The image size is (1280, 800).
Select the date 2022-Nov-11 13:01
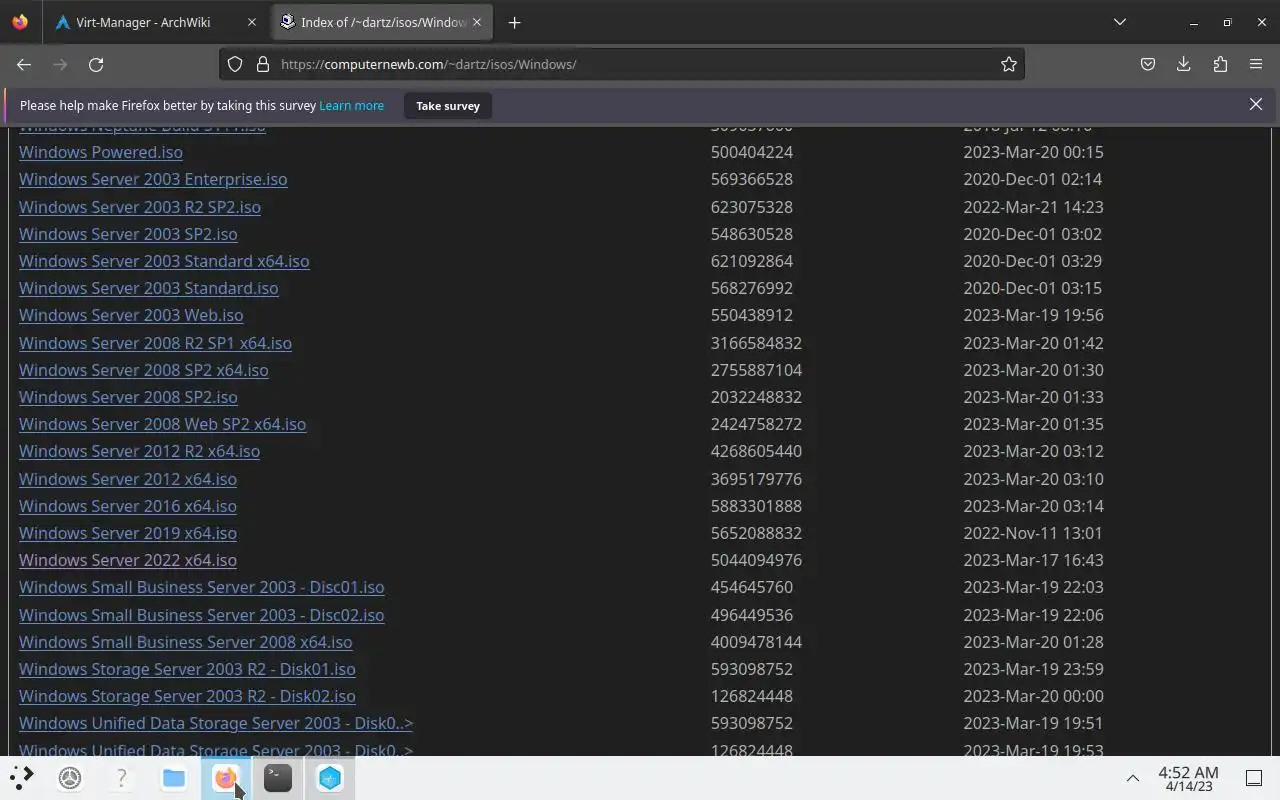1033,533
